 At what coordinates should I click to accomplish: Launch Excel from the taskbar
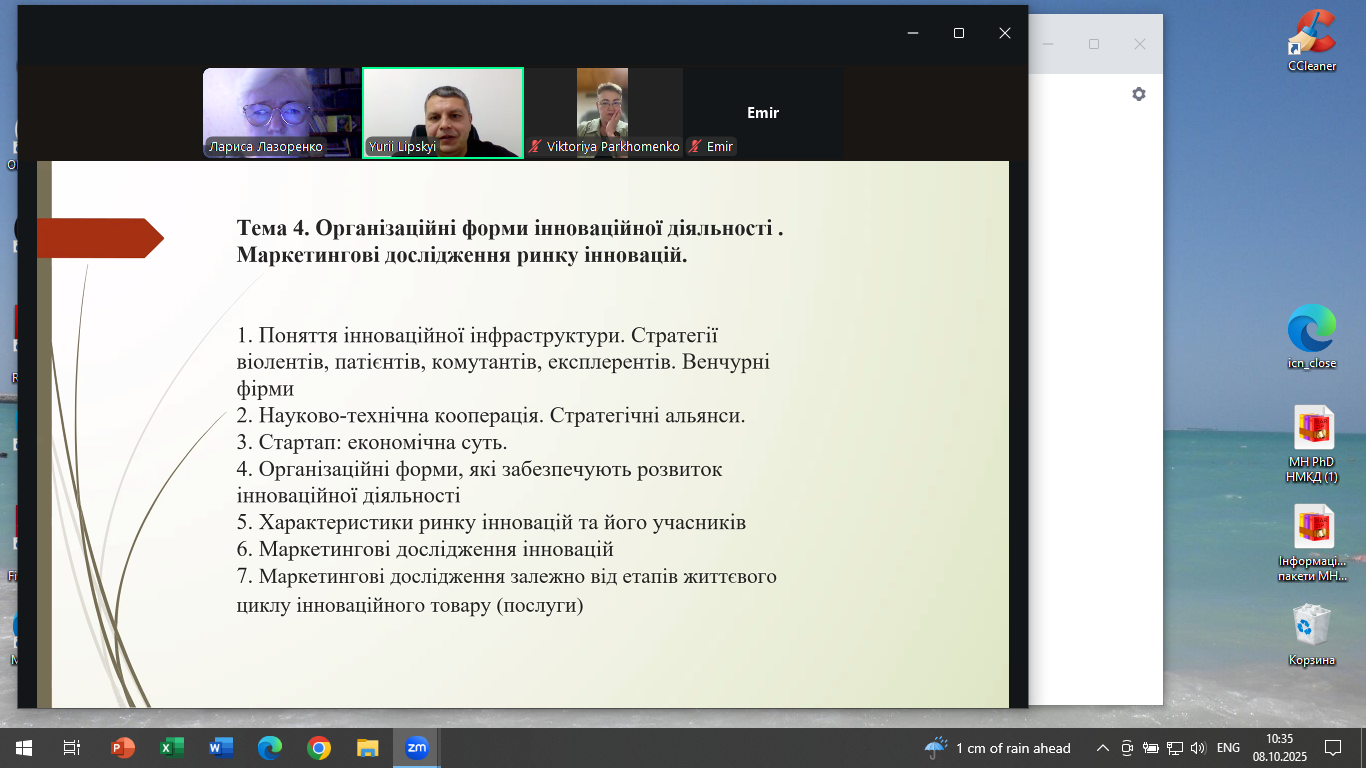(172, 748)
